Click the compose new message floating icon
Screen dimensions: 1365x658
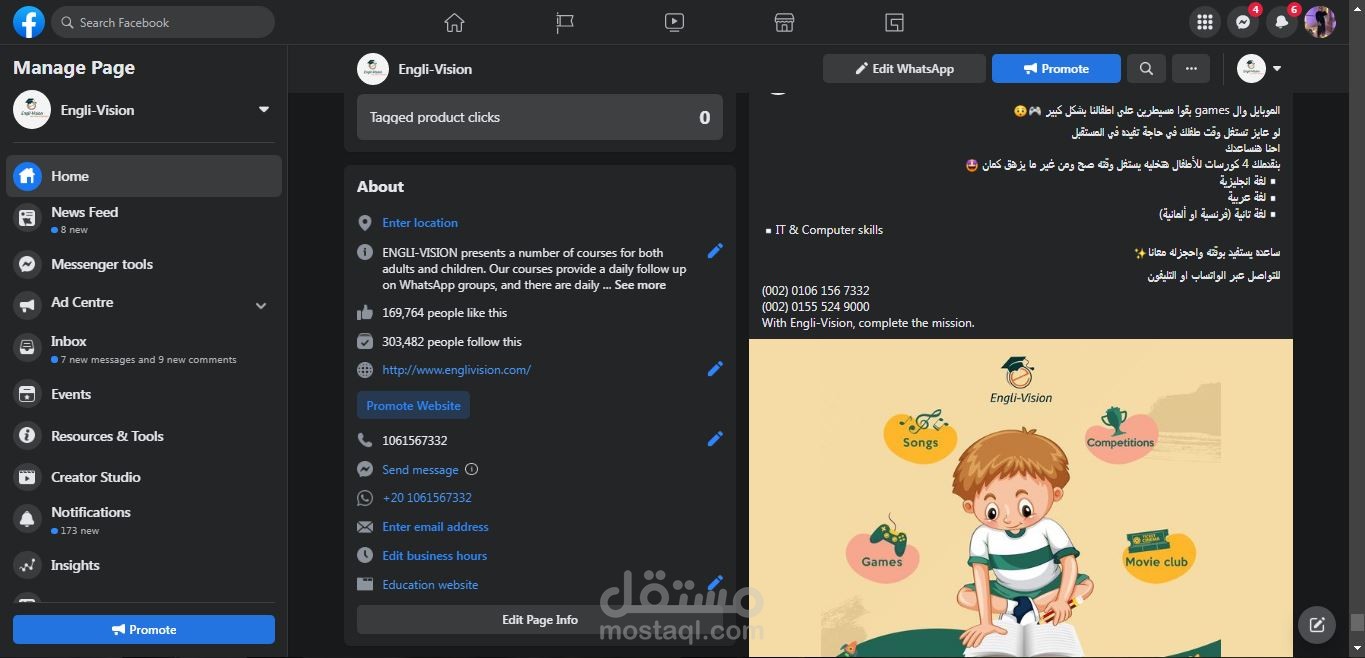point(1317,625)
